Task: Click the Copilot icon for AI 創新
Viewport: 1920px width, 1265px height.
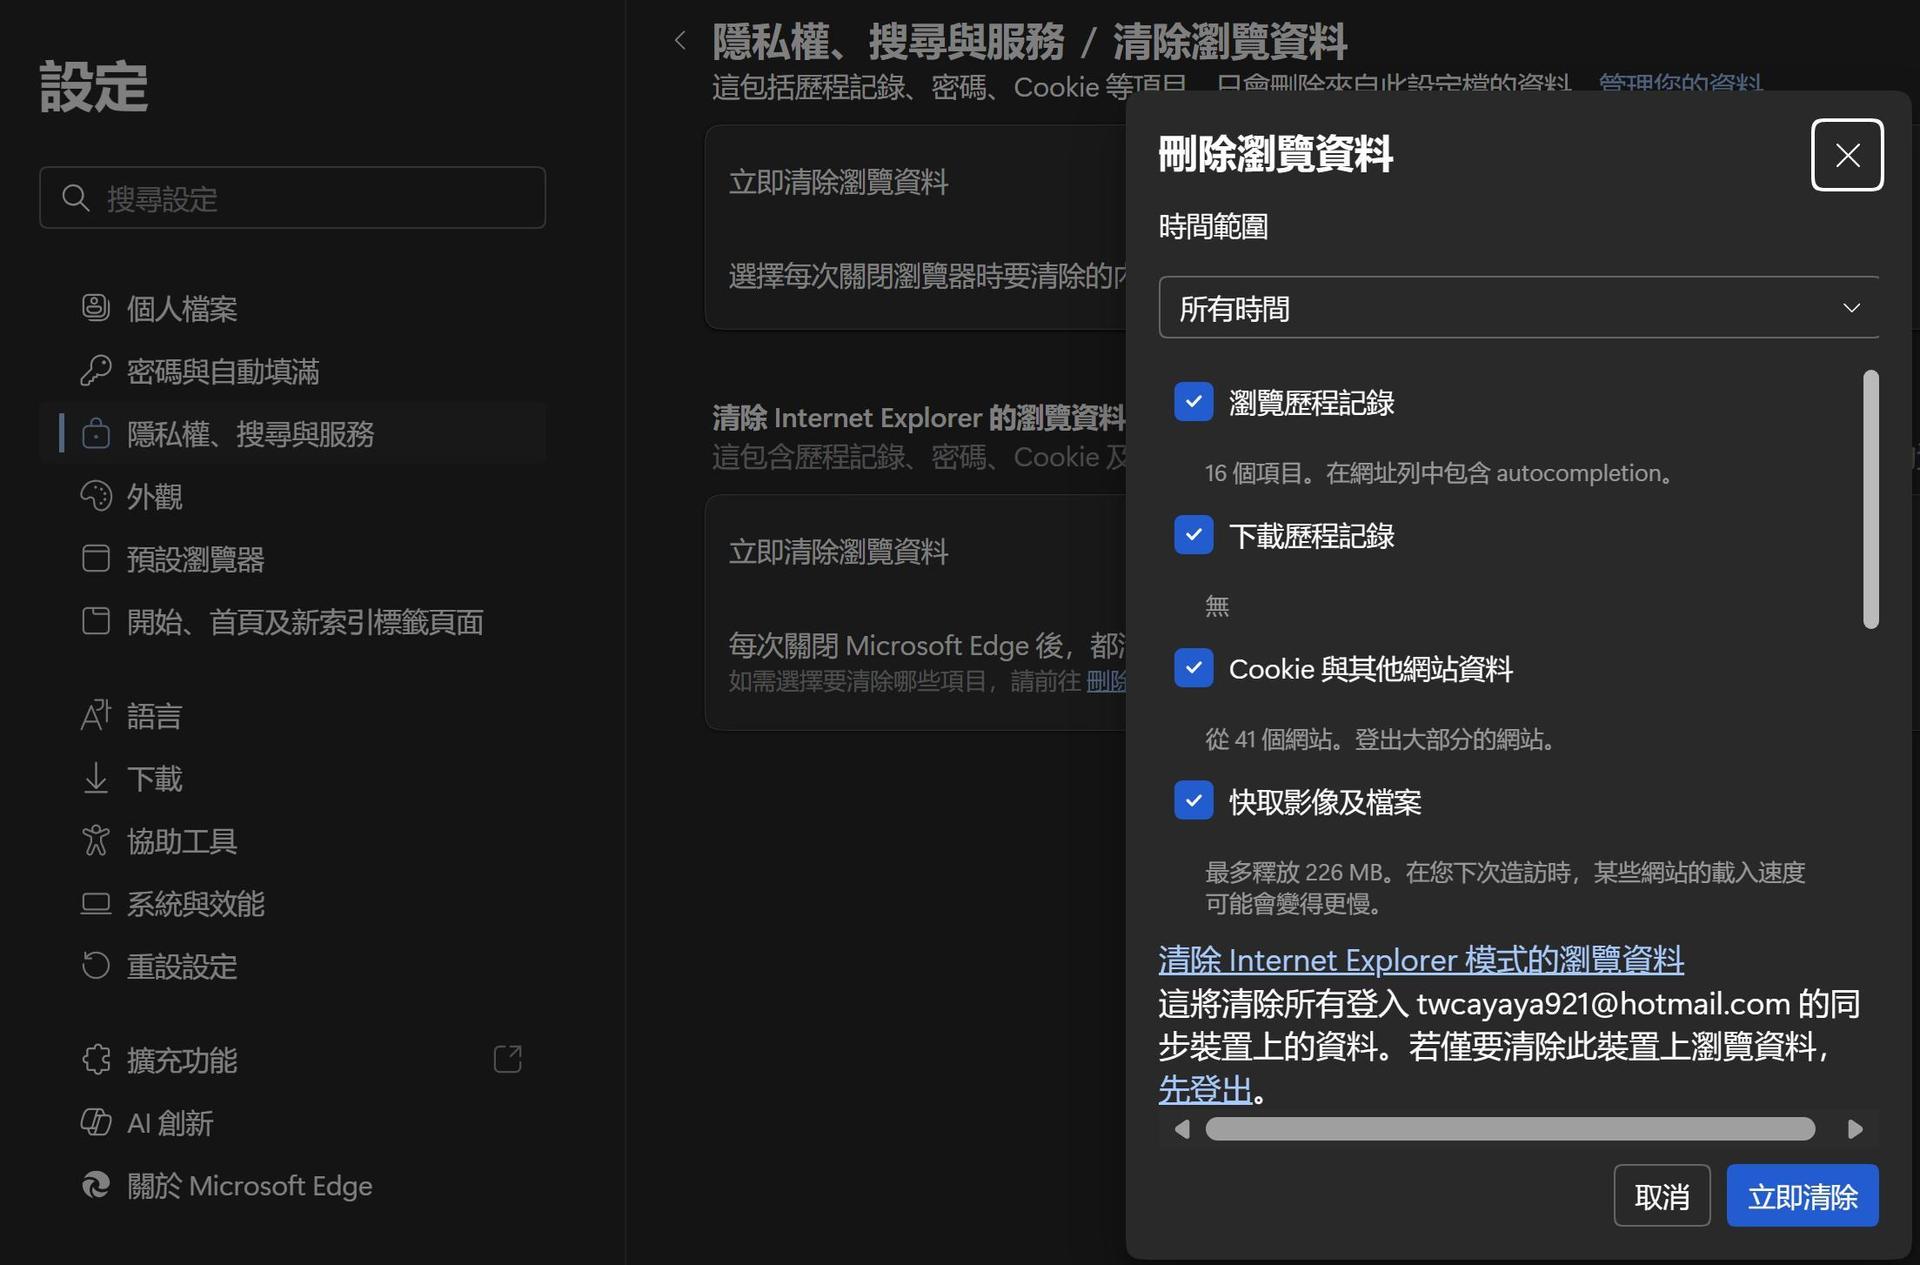Action: pyautogui.click(x=95, y=1122)
